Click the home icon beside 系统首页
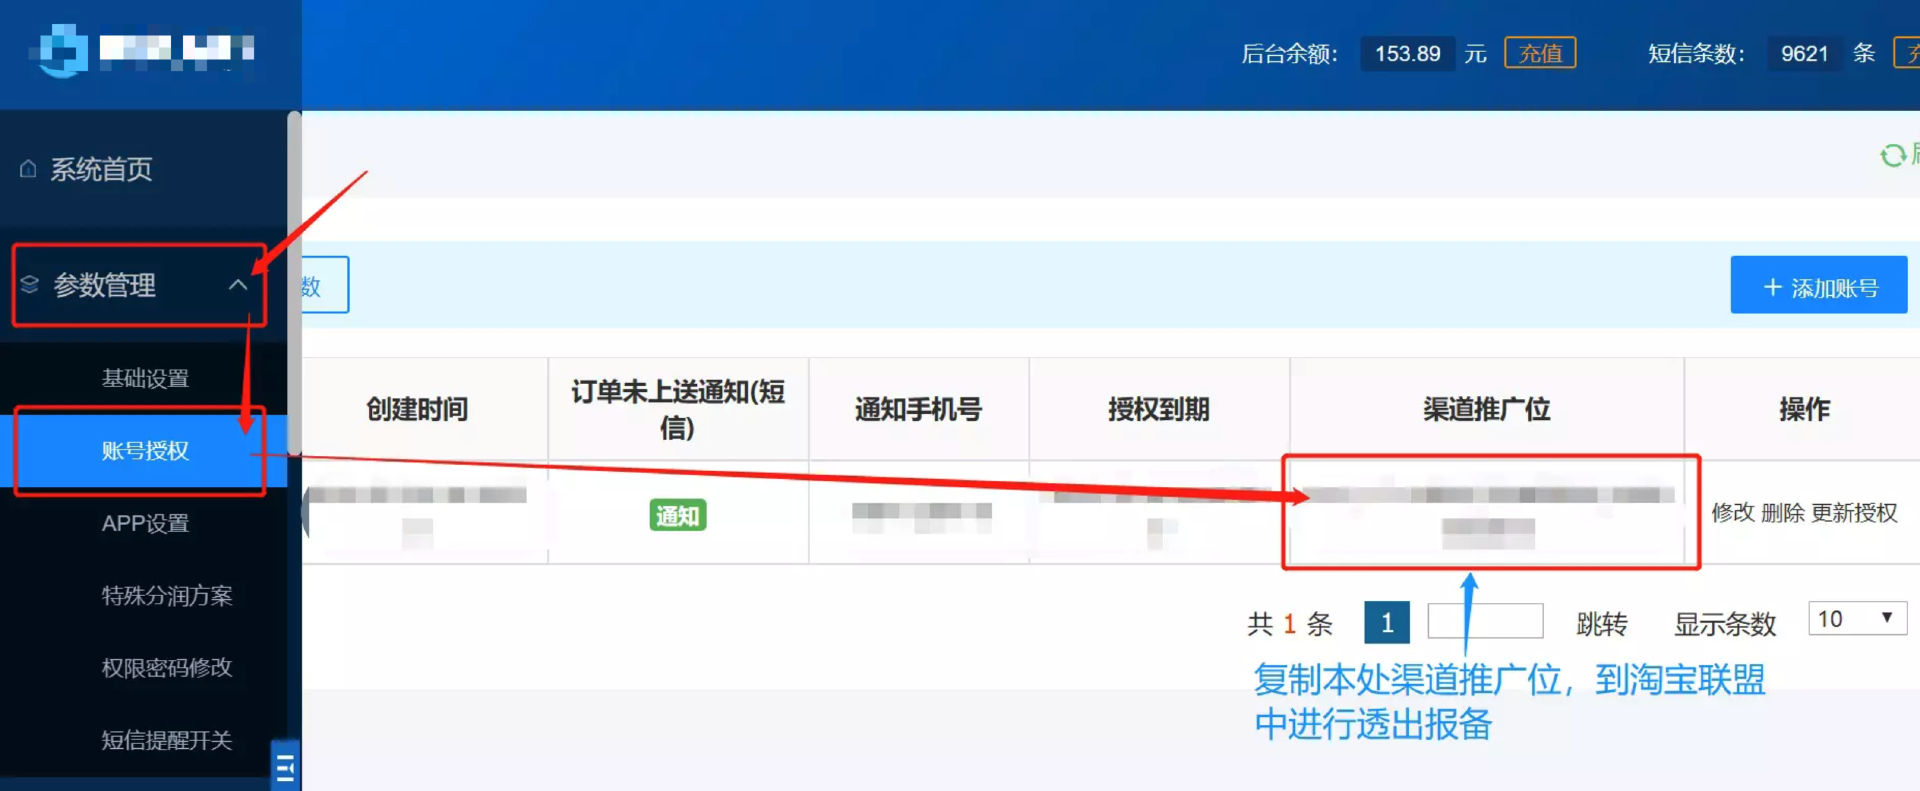The image size is (1920, 791). coord(28,169)
